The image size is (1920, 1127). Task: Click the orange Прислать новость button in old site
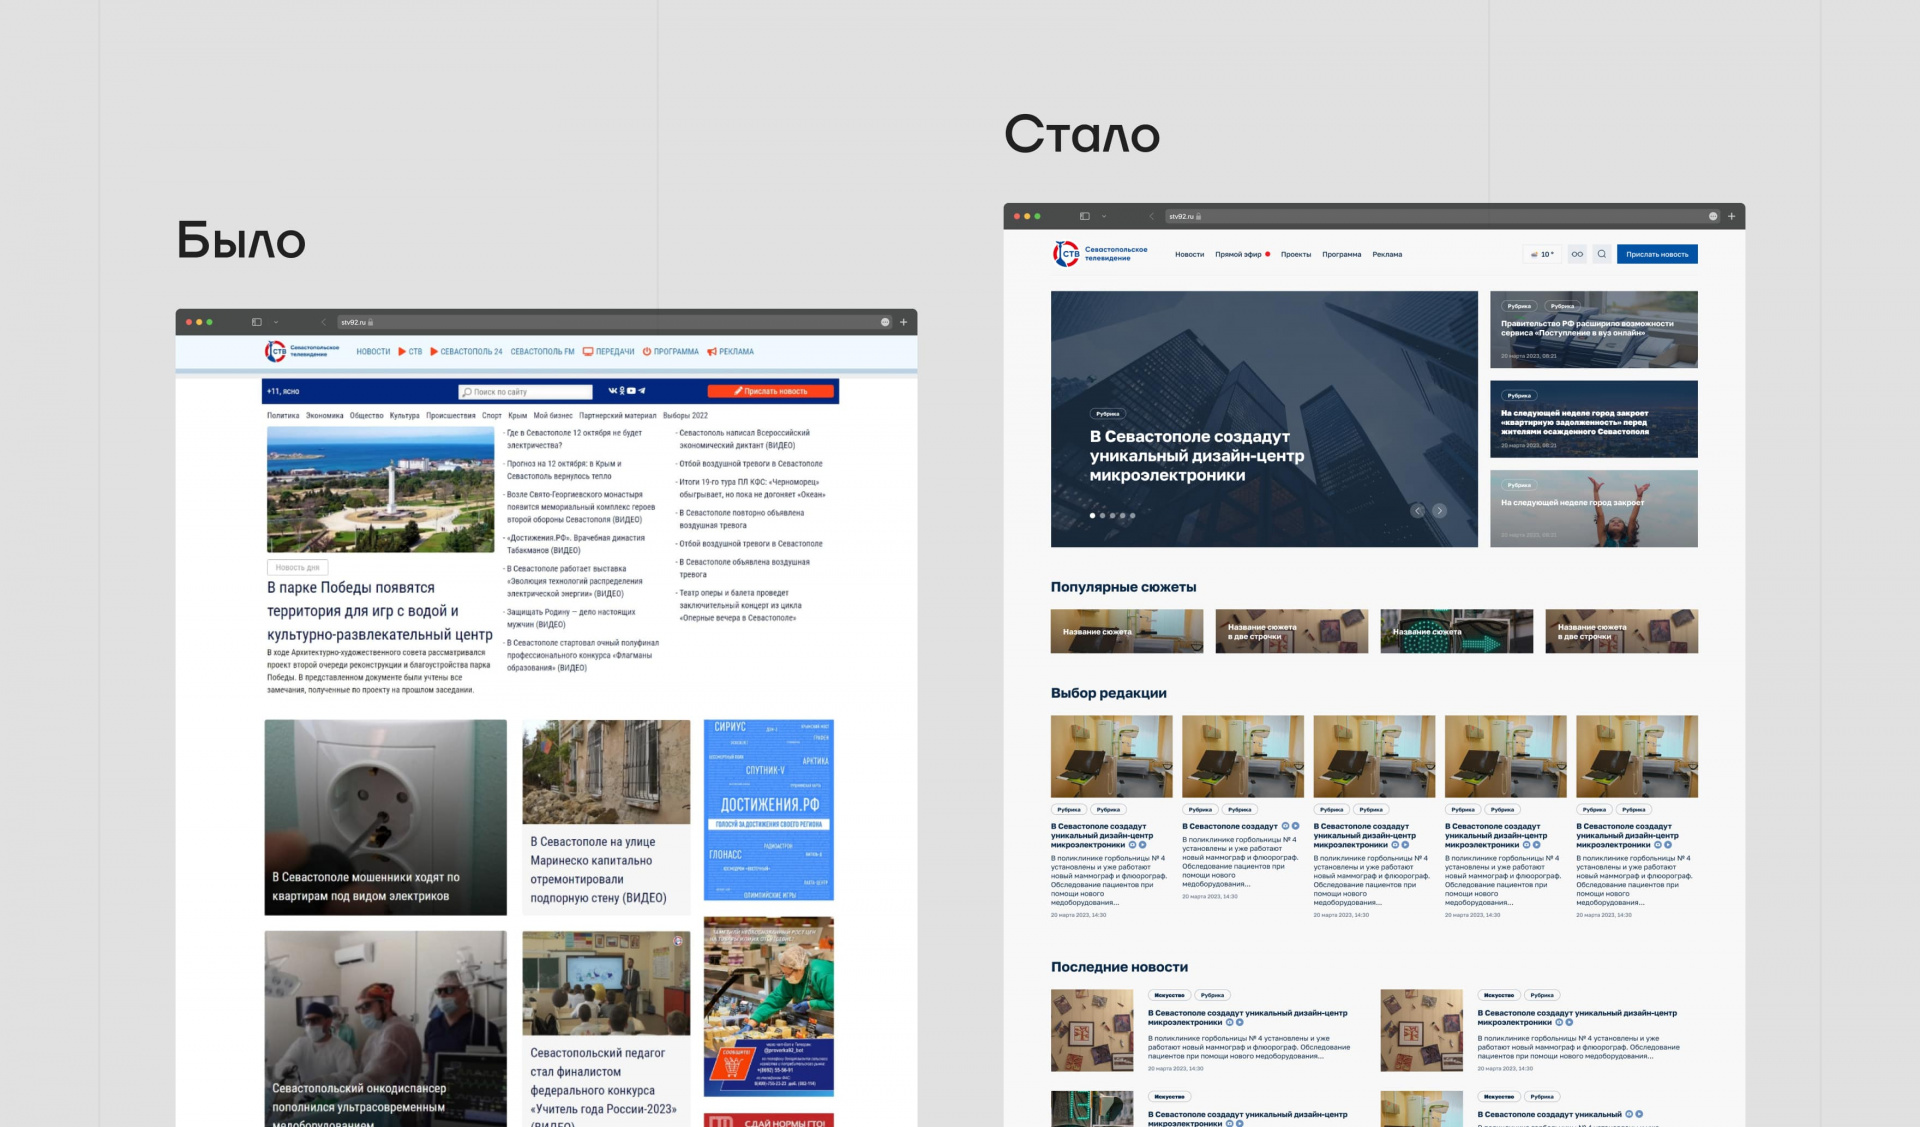(770, 391)
